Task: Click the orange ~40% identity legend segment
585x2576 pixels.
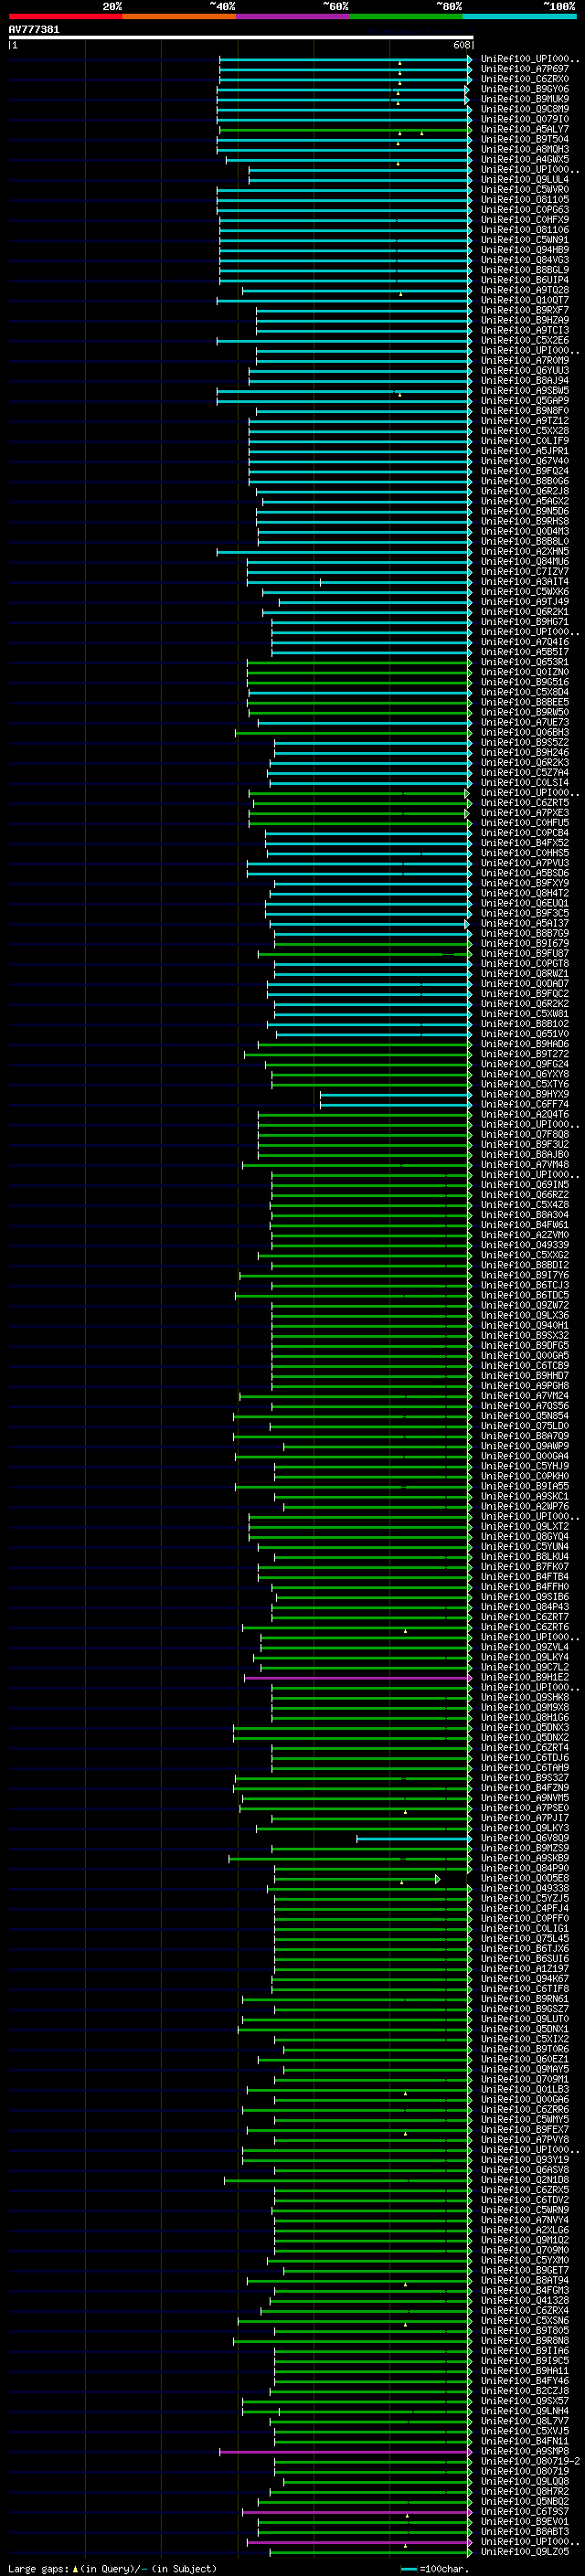Action: [179, 16]
